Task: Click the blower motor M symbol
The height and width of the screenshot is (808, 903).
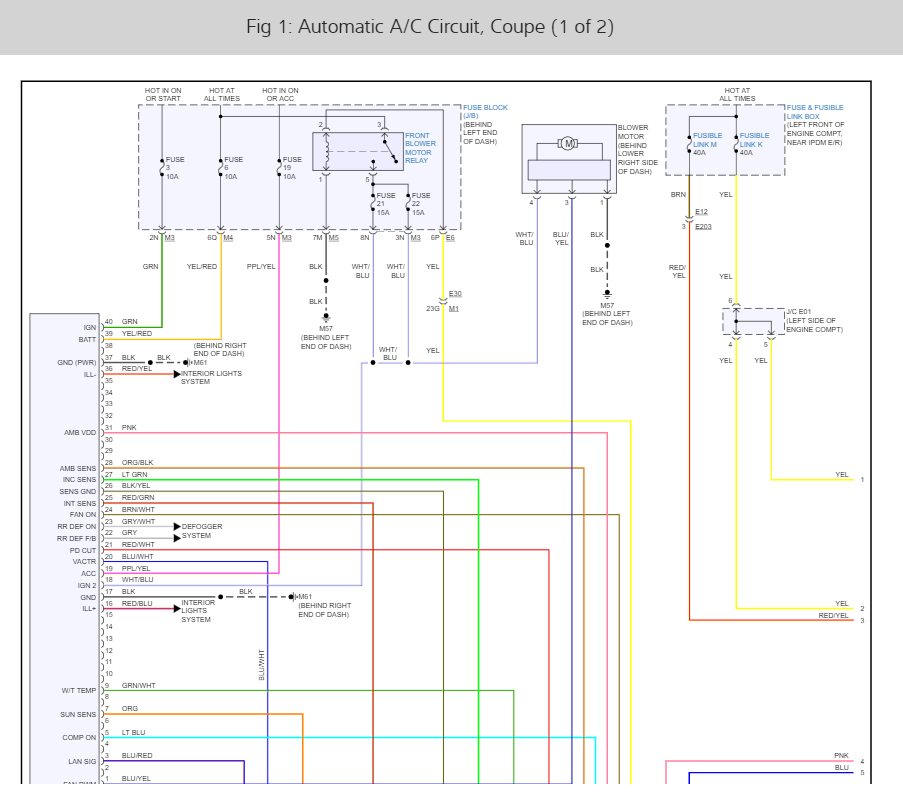Action: pyautogui.click(x=568, y=143)
